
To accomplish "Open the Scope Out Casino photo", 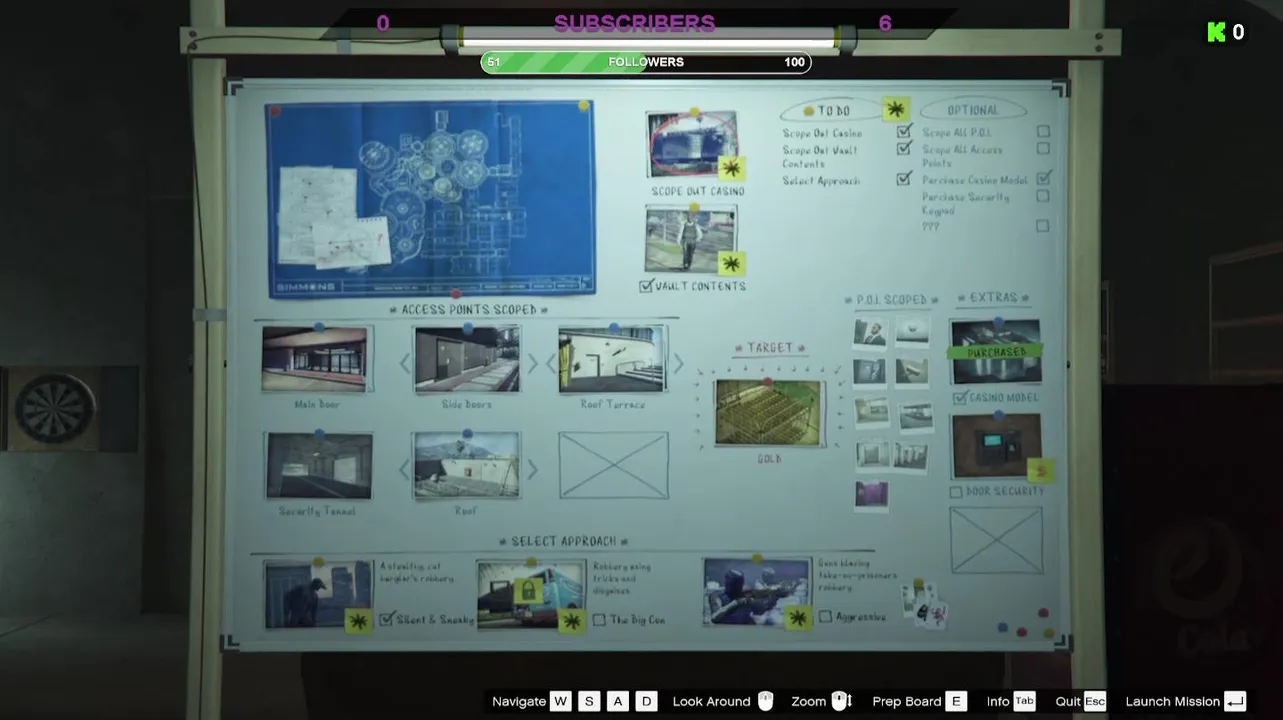I will tap(693, 145).
